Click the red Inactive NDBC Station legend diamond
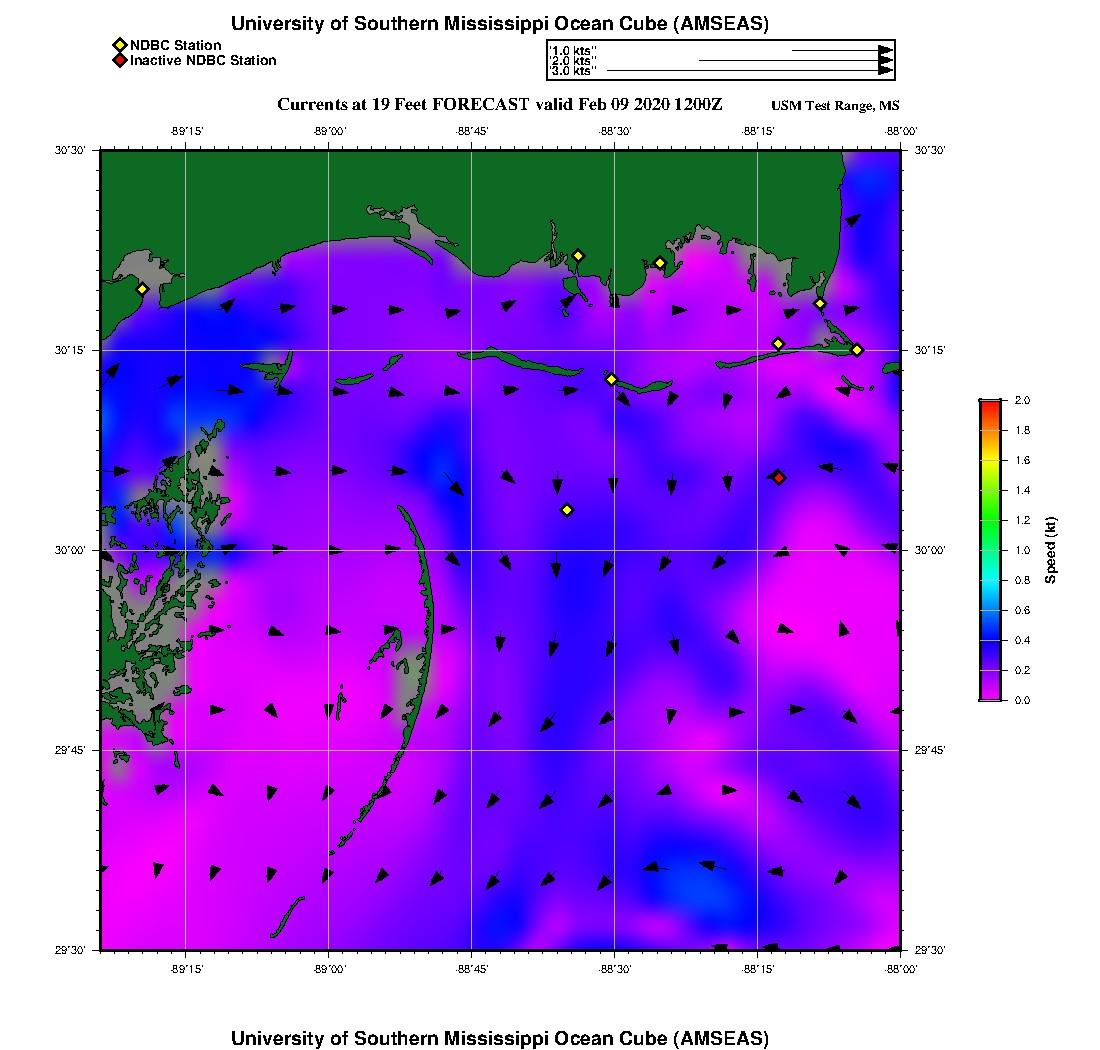Screen dimensions: 1100x1050 119,61
